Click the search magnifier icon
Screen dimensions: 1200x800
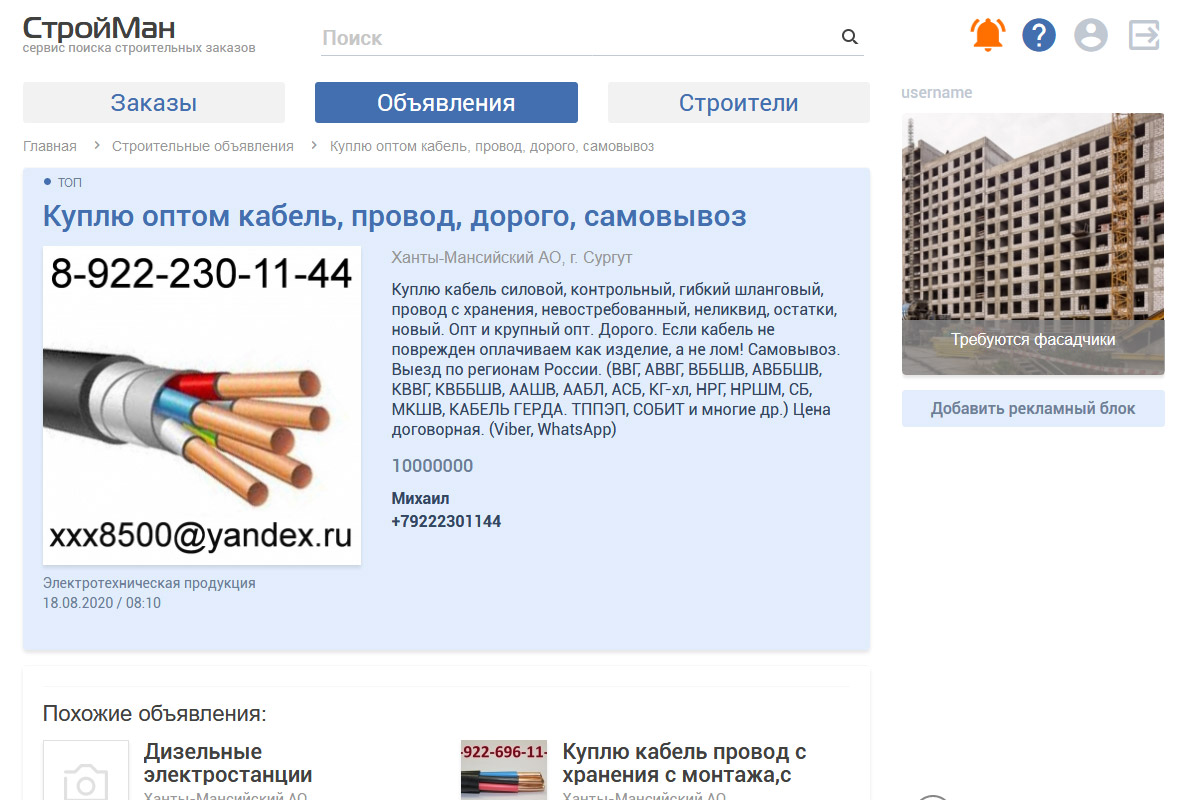(849, 38)
